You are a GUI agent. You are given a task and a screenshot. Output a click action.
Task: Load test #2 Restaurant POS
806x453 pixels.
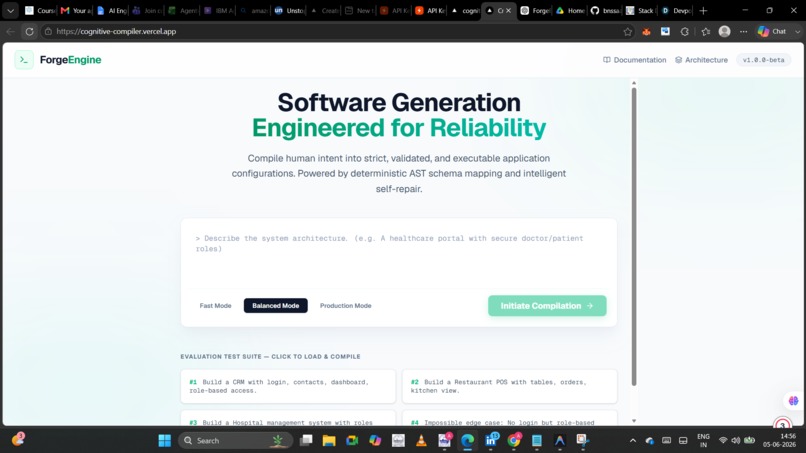(509, 386)
